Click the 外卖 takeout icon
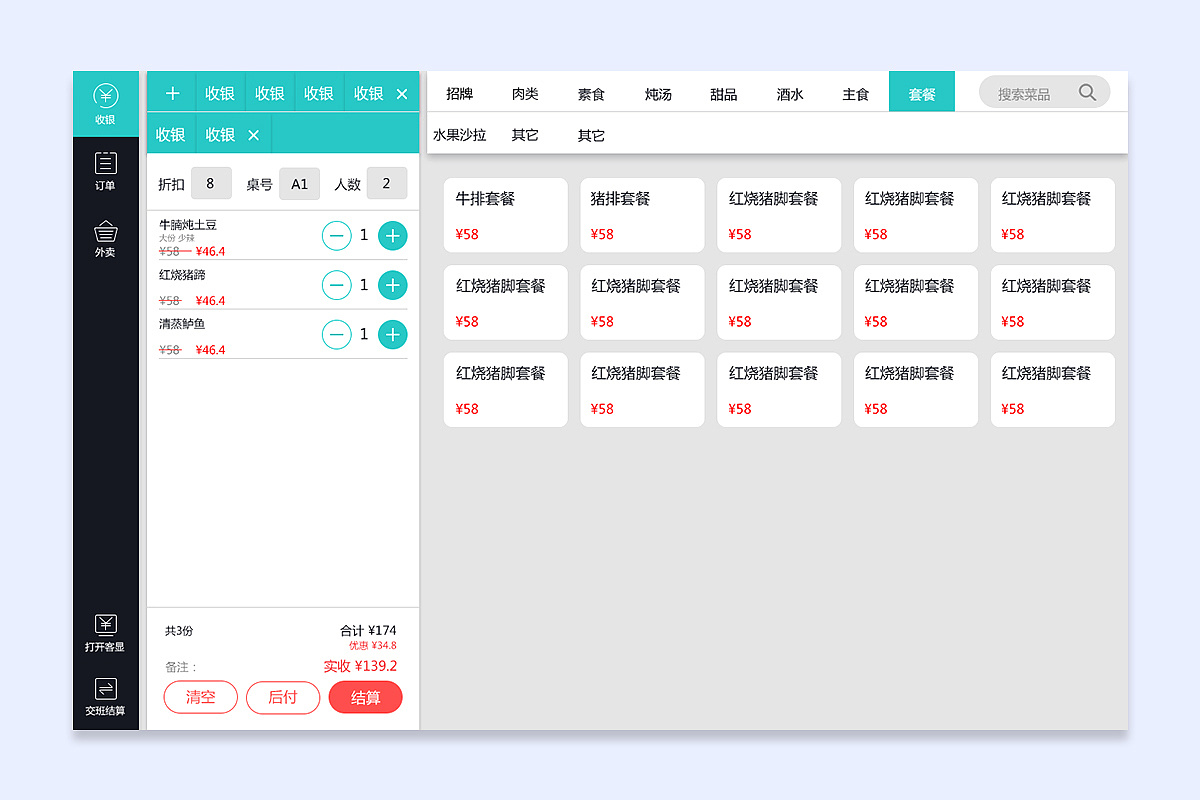Viewport: 1200px width, 800px height. point(105,237)
